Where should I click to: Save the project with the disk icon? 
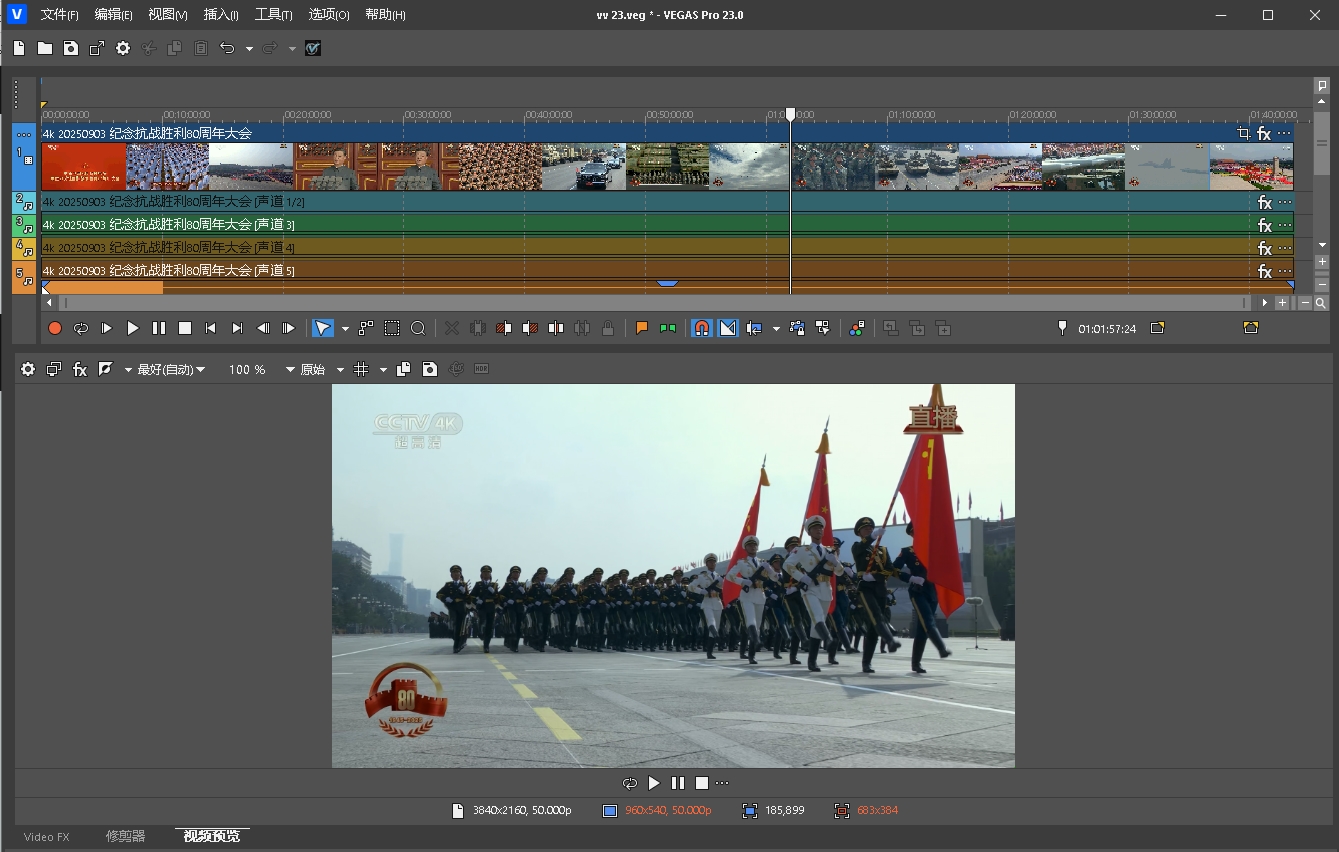(71, 48)
